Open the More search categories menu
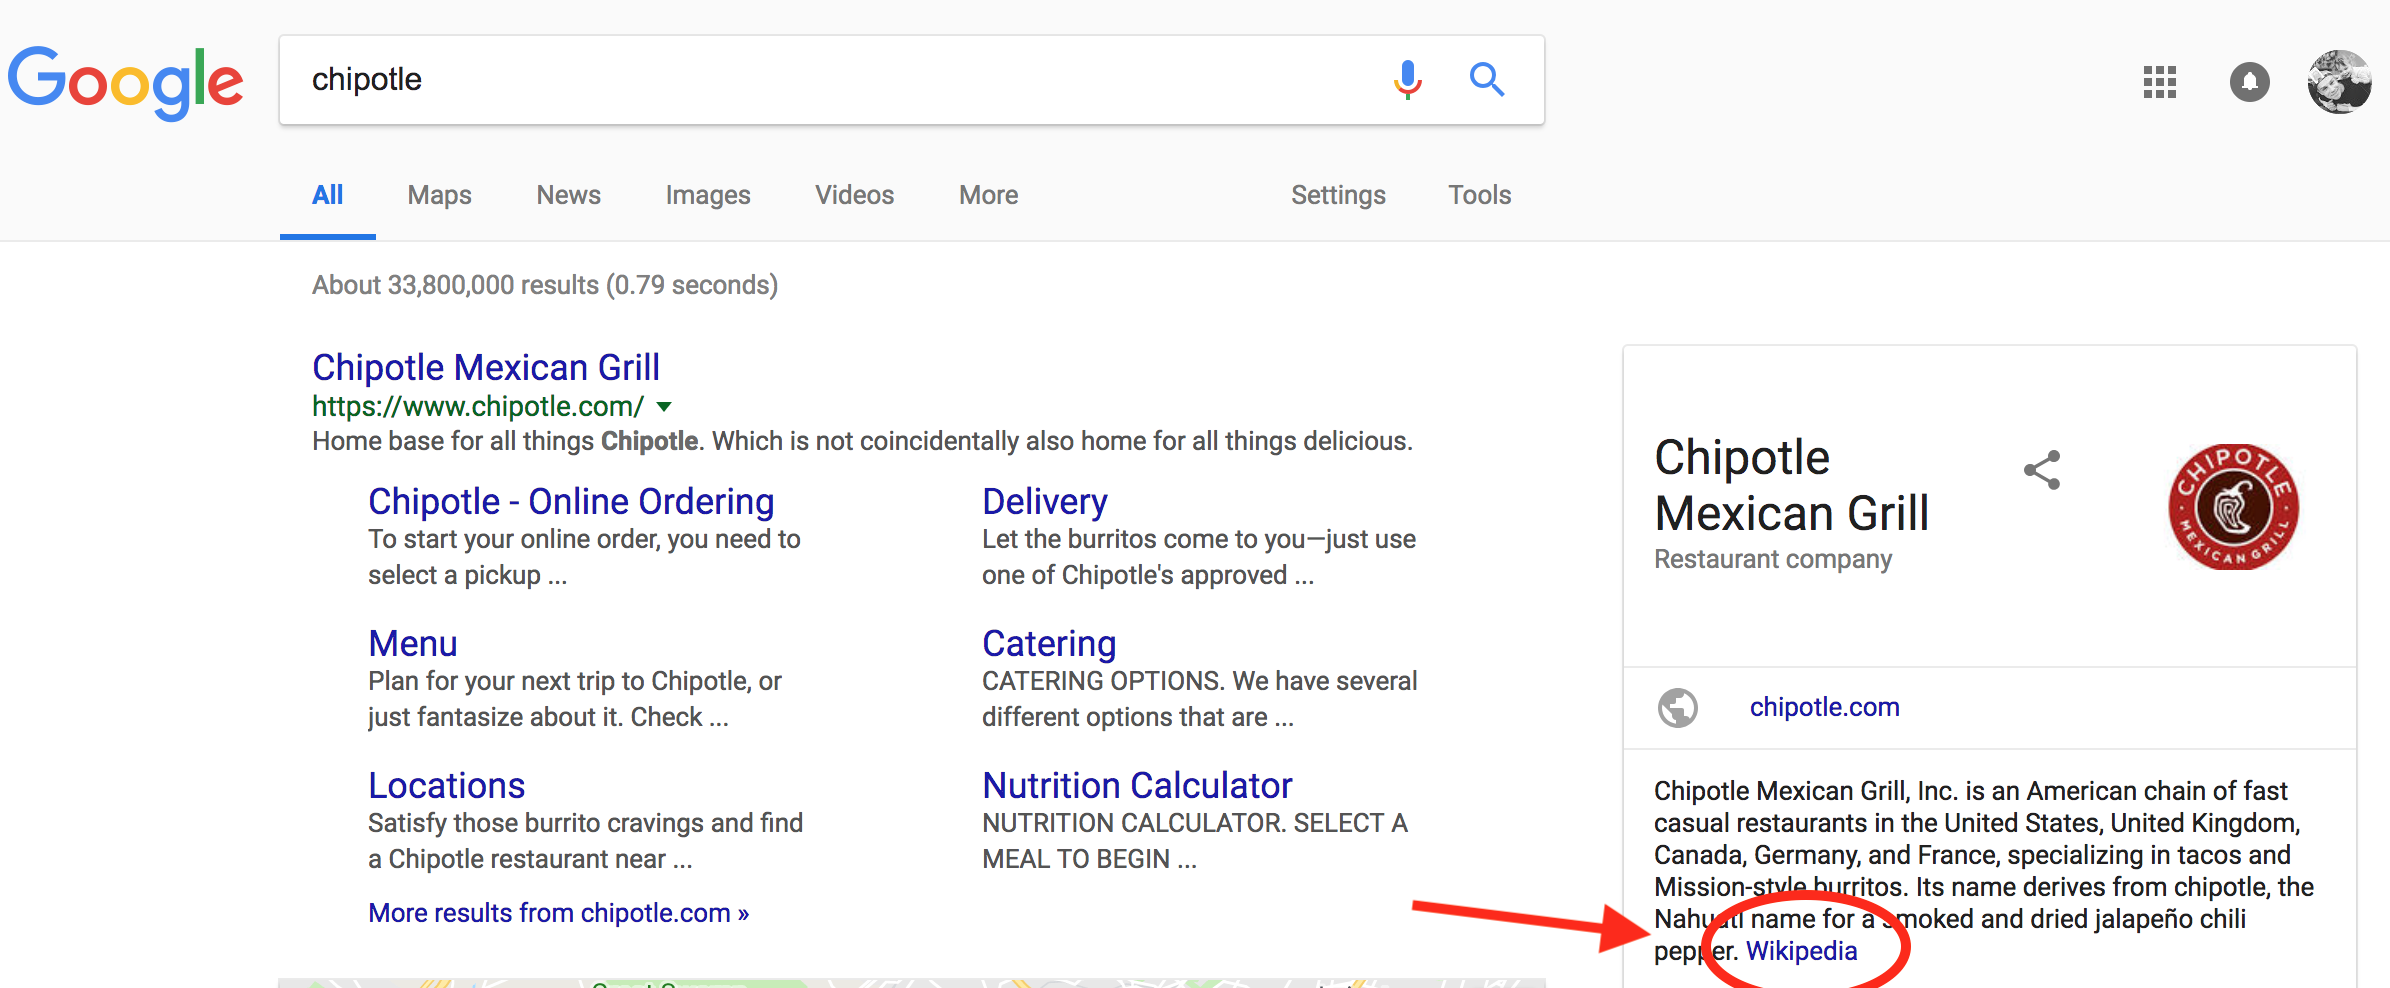Image resolution: width=2390 pixels, height=988 pixels. click(988, 195)
